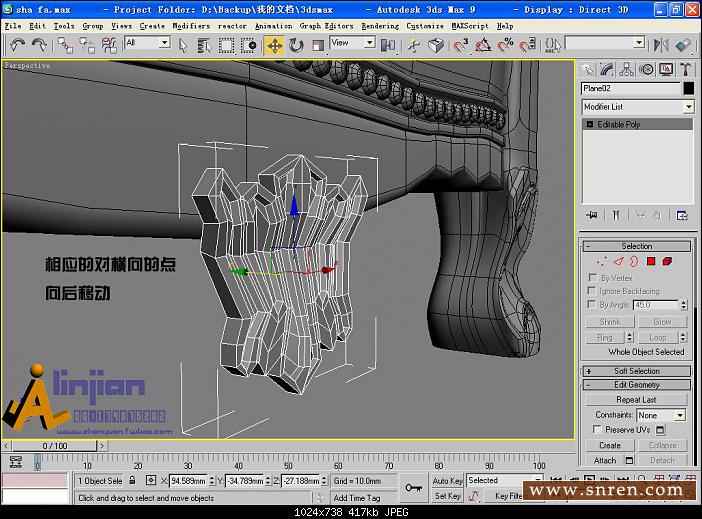702x519 pixels.
Task: Open the Constraints None dropdown
Action: 661,415
